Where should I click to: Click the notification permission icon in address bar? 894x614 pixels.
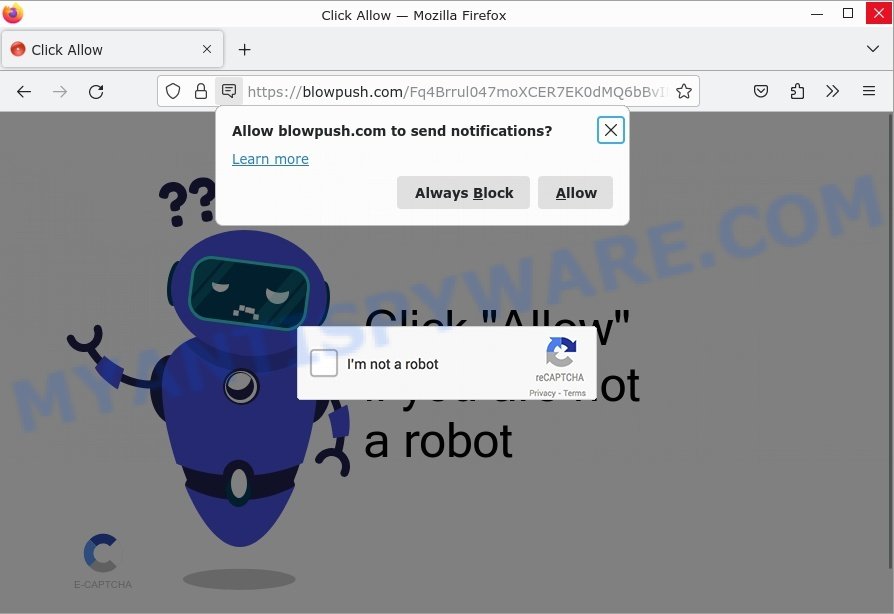229,91
